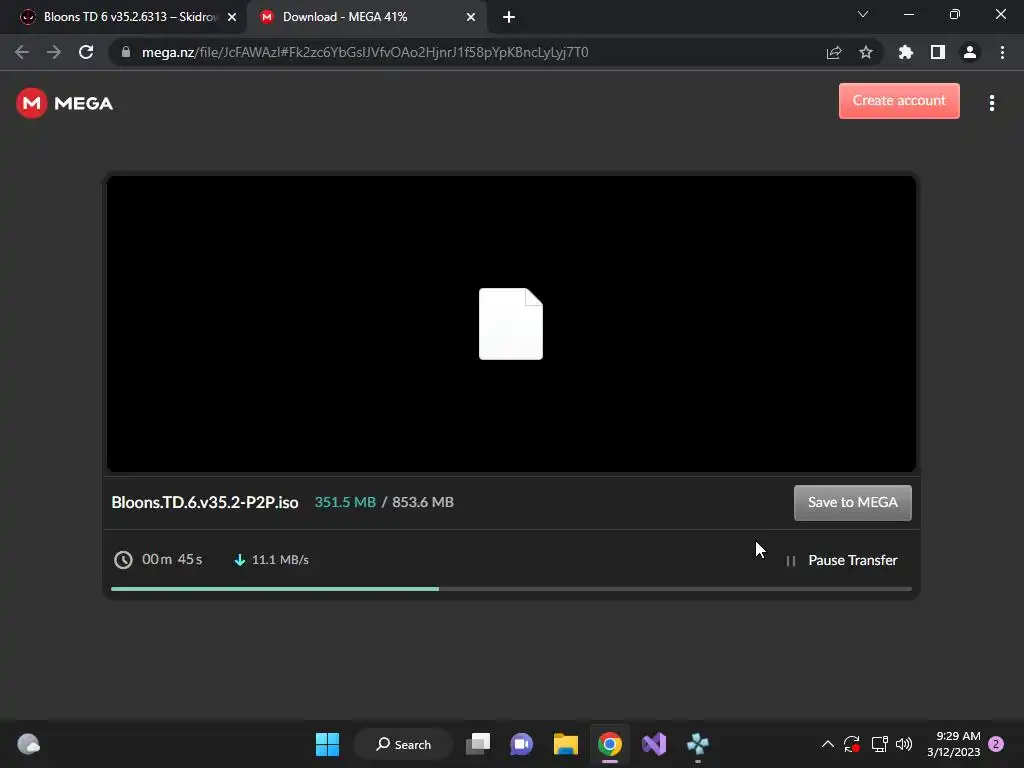Click the 853.6 MB total size
Viewport: 1024px width, 768px height.
pyautogui.click(x=423, y=502)
